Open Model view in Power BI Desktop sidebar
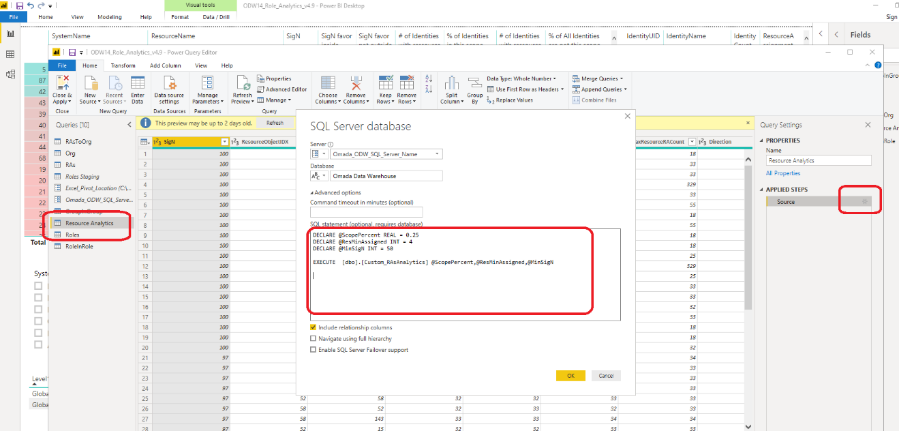Image resolution: width=899 pixels, height=431 pixels. point(10,74)
